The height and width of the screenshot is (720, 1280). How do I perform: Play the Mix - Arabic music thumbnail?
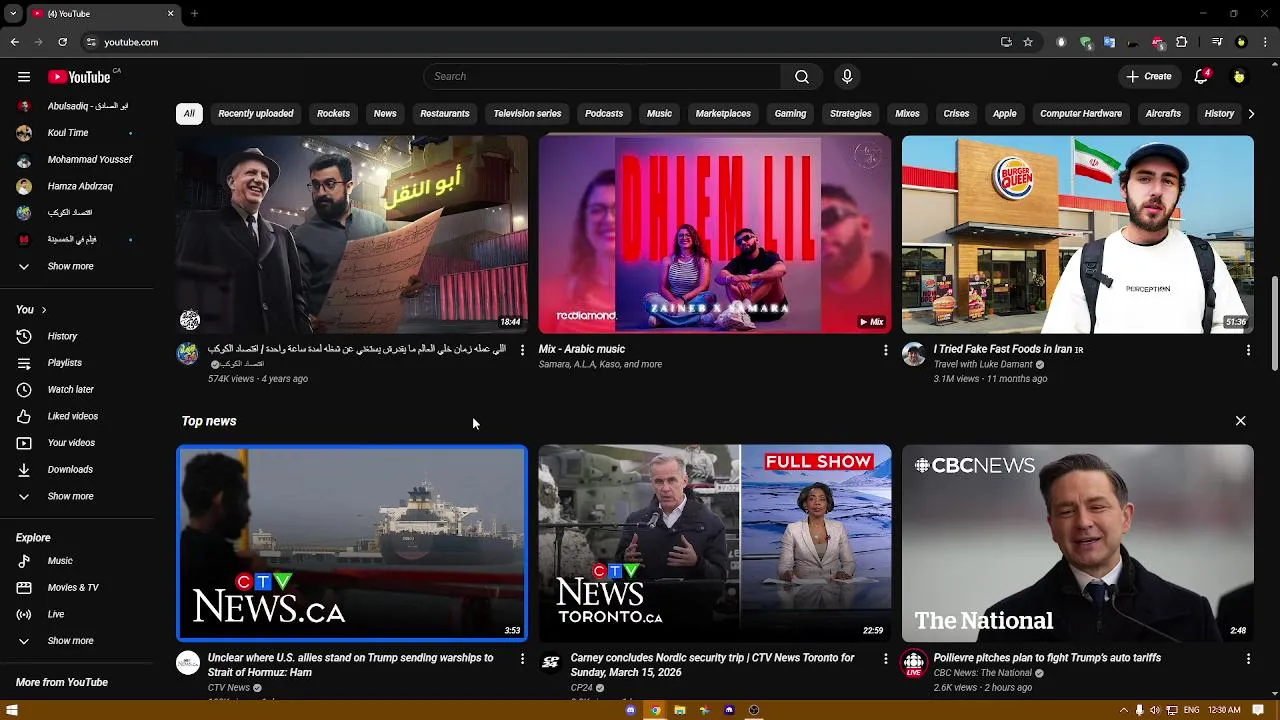[714, 234]
